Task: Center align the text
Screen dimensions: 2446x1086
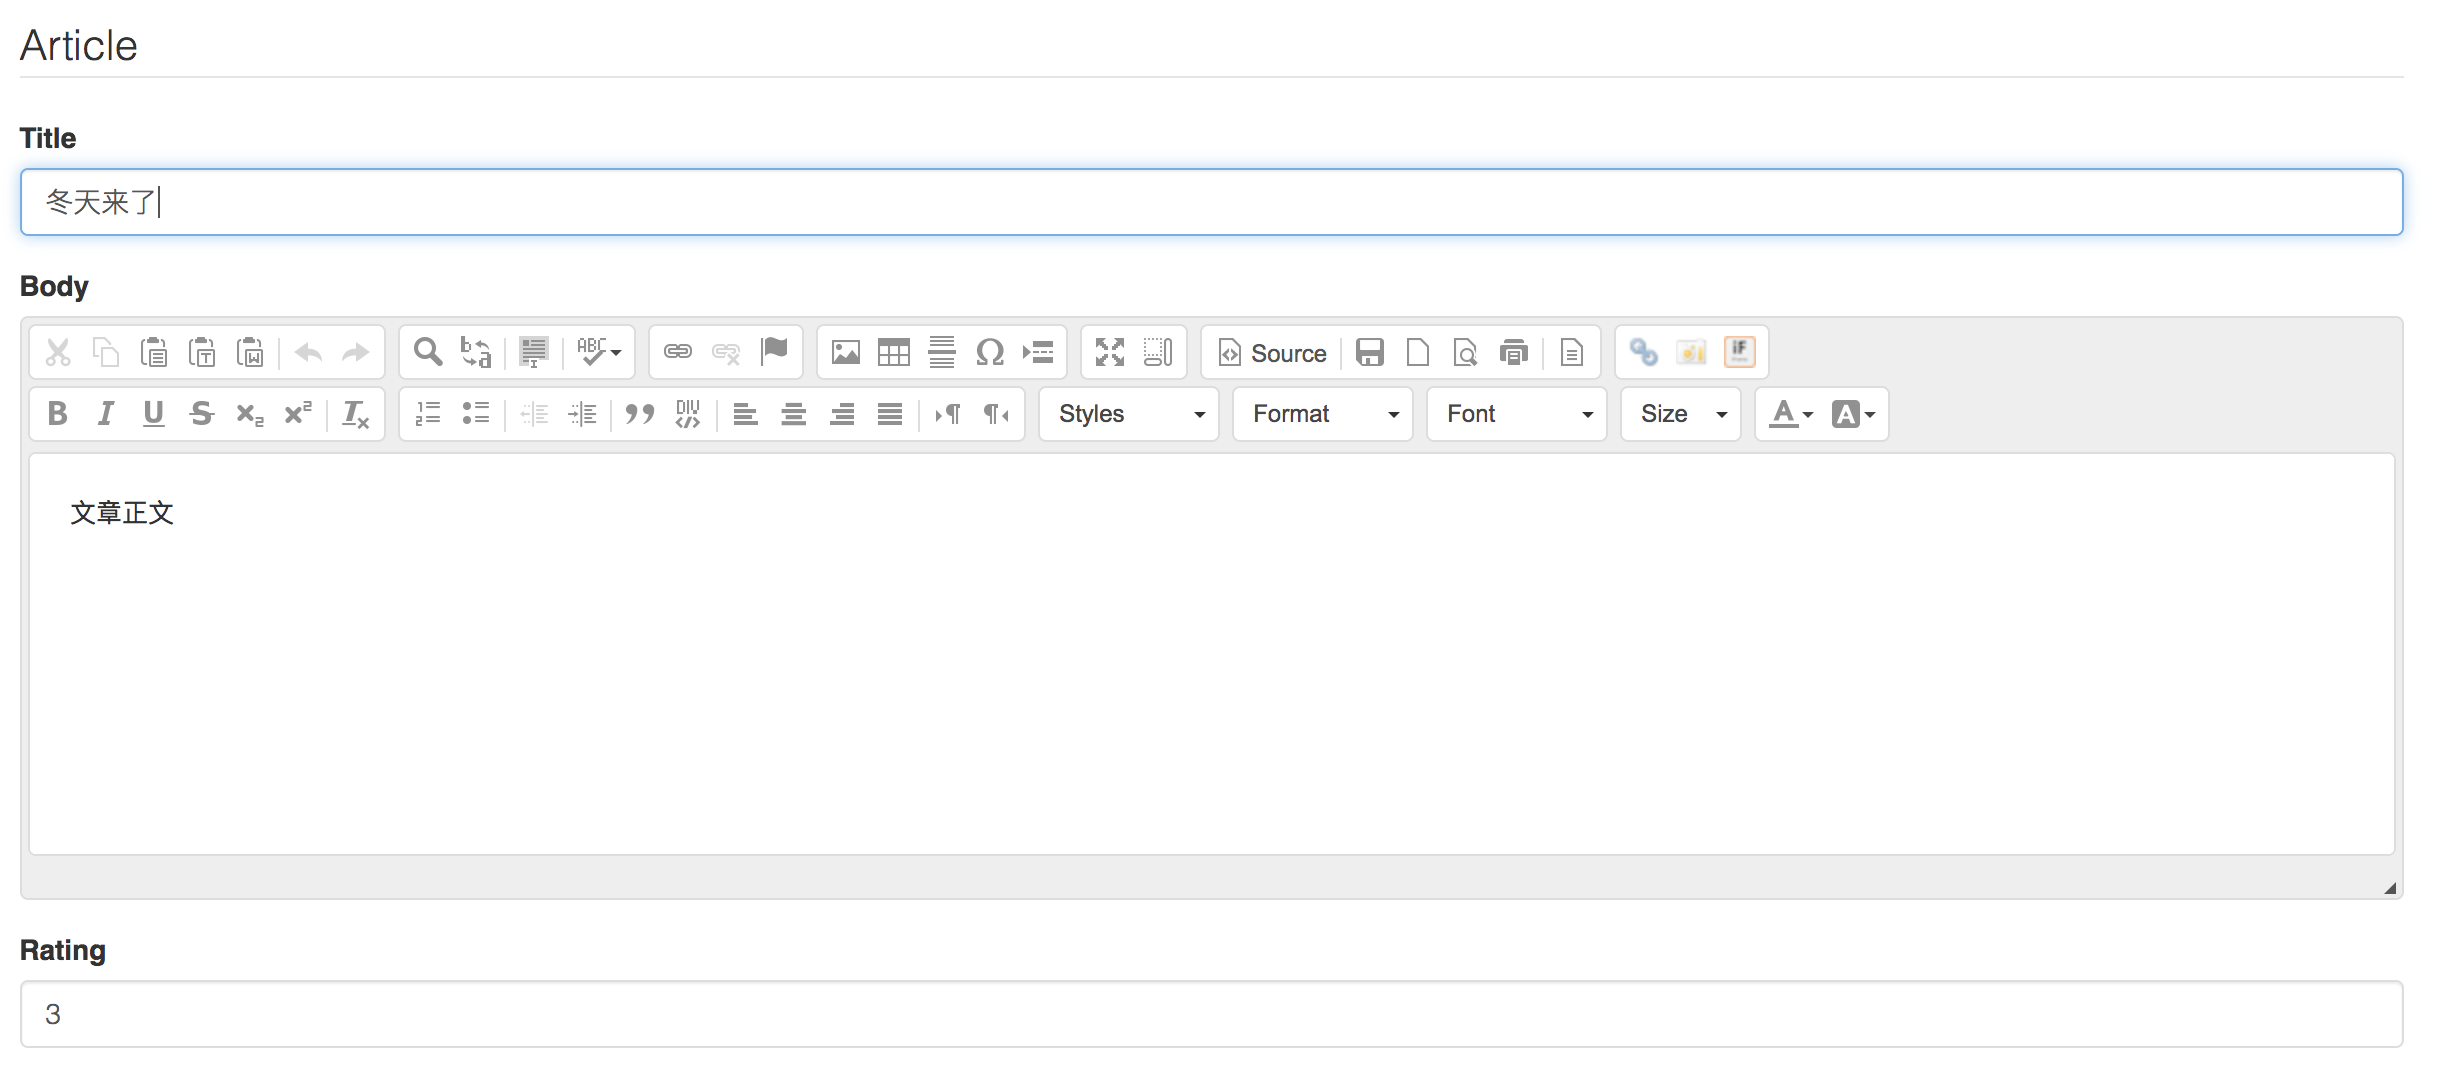Action: click(x=794, y=414)
